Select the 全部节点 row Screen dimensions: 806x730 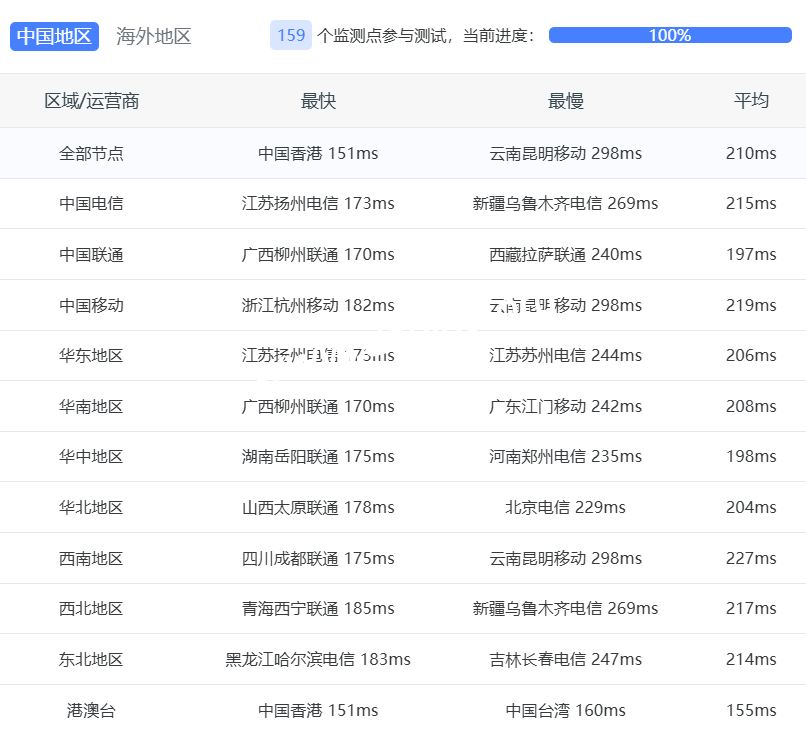[91, 153]
